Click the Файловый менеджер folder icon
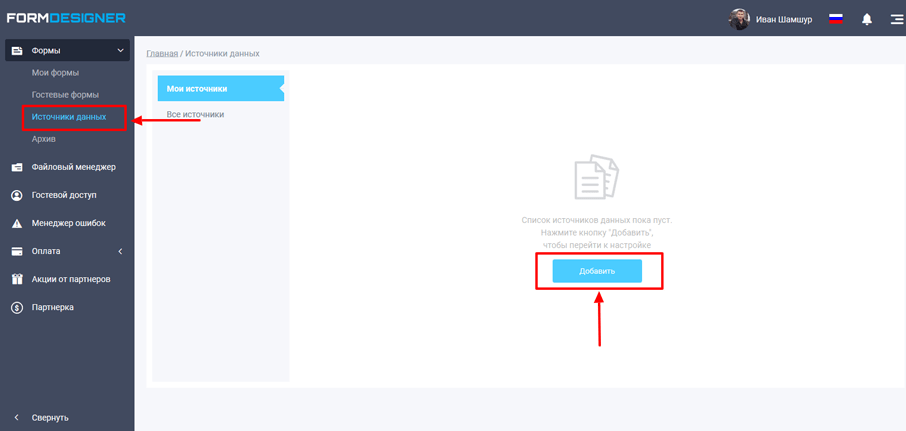This screenshot has height=431, width=906. pyautogui.click(x=17, y=167)
